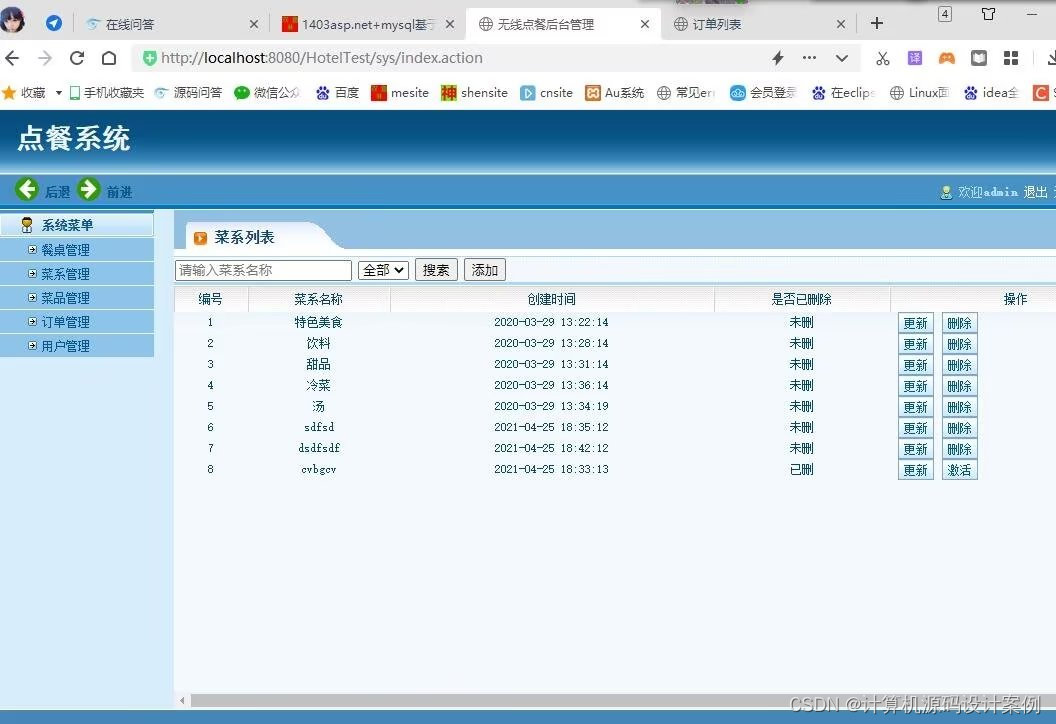
Task: Open the Au系统 bookmark
Action: coord(615,93)
